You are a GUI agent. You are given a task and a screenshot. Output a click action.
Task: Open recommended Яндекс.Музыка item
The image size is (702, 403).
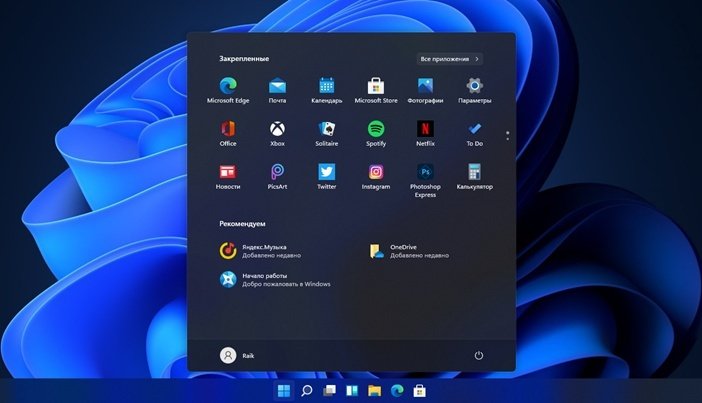point(260,251)
